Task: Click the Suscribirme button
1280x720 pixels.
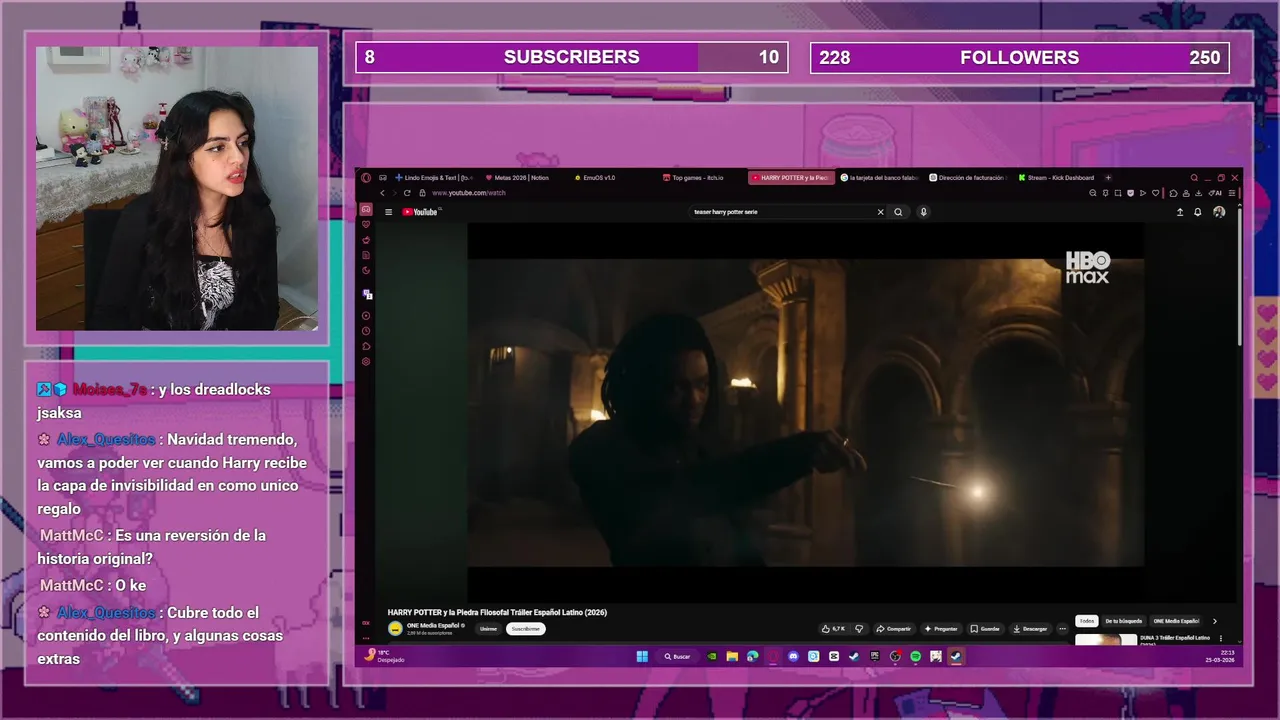Action: 526,629
